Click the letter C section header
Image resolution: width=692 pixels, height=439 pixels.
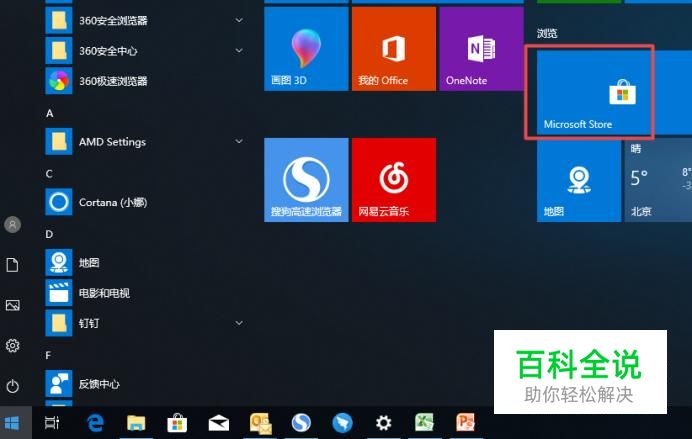[49, 174]
